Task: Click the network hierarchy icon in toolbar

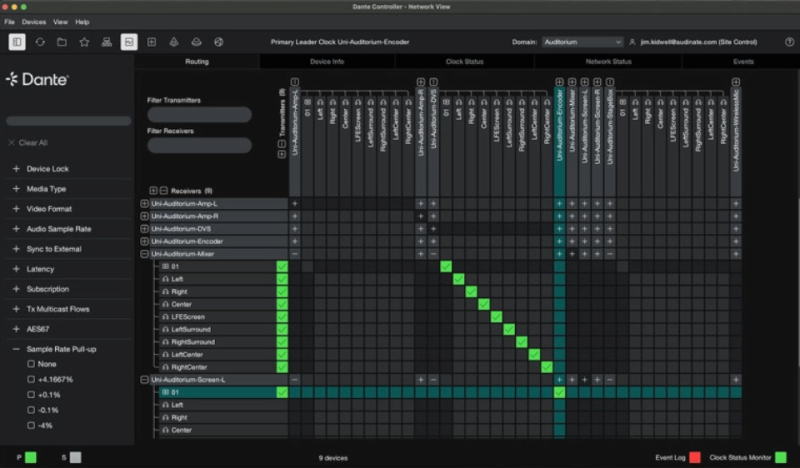Action: pos(106,42)
